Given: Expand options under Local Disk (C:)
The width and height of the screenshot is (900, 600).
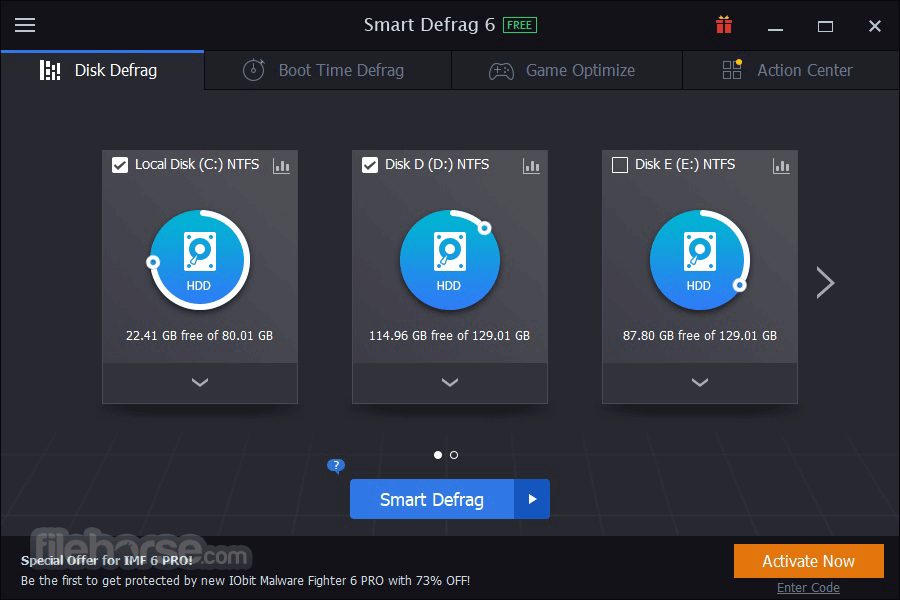Looking at the screenshot, I should pos(200,382).
